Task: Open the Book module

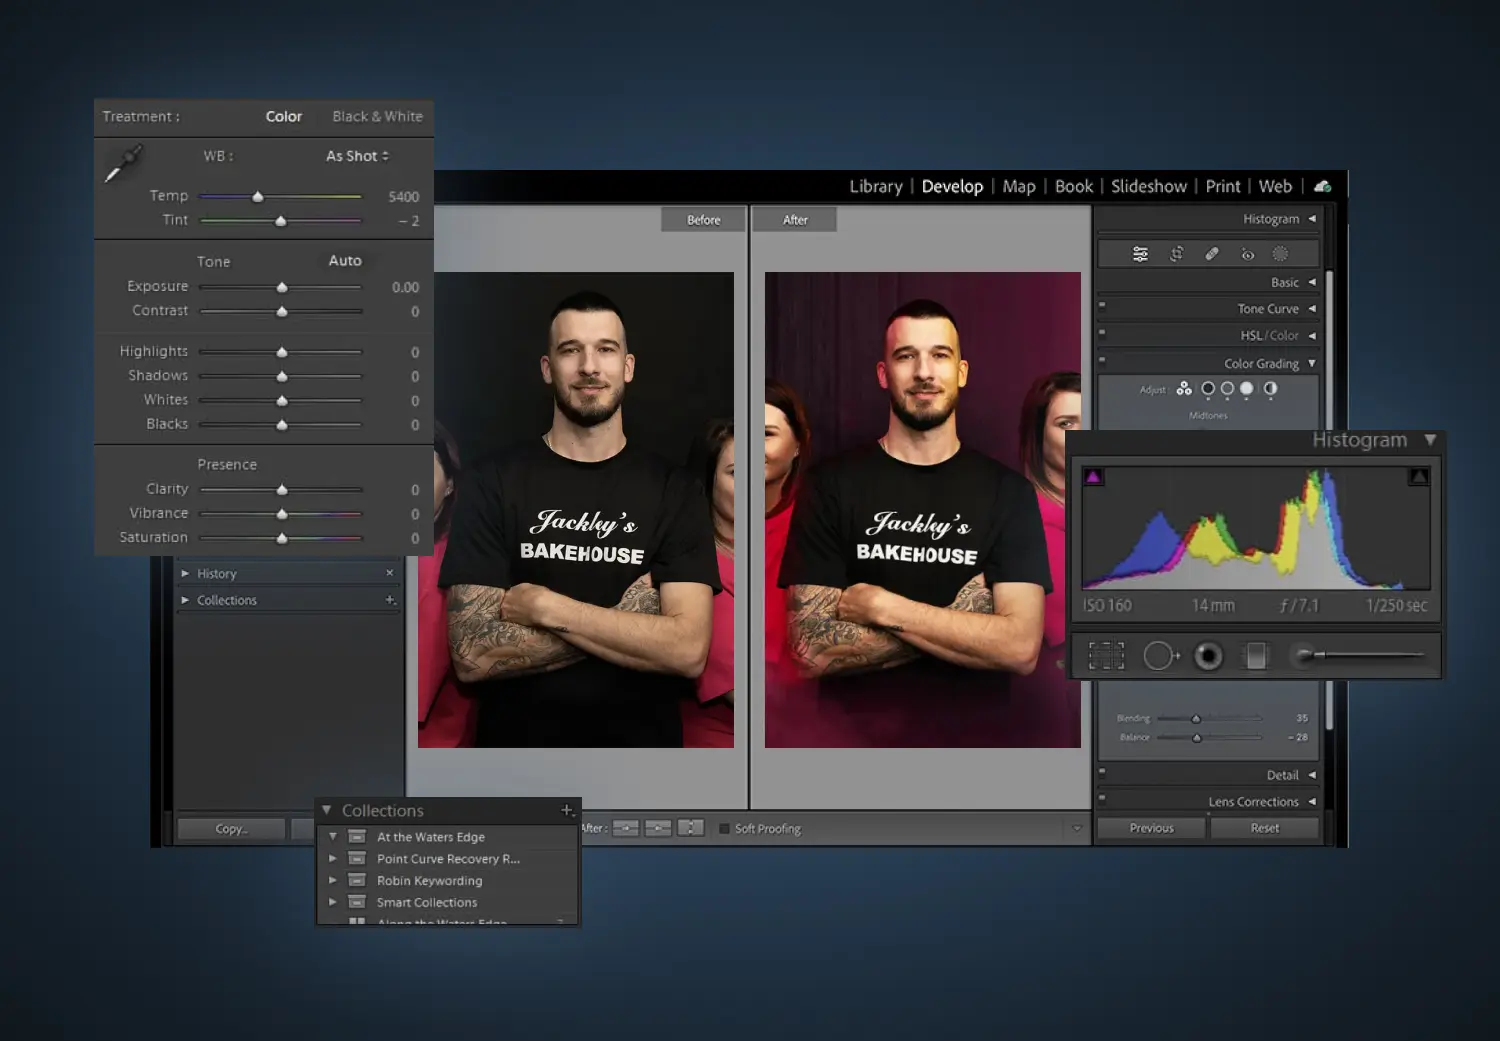Action: pos(1074,187)
